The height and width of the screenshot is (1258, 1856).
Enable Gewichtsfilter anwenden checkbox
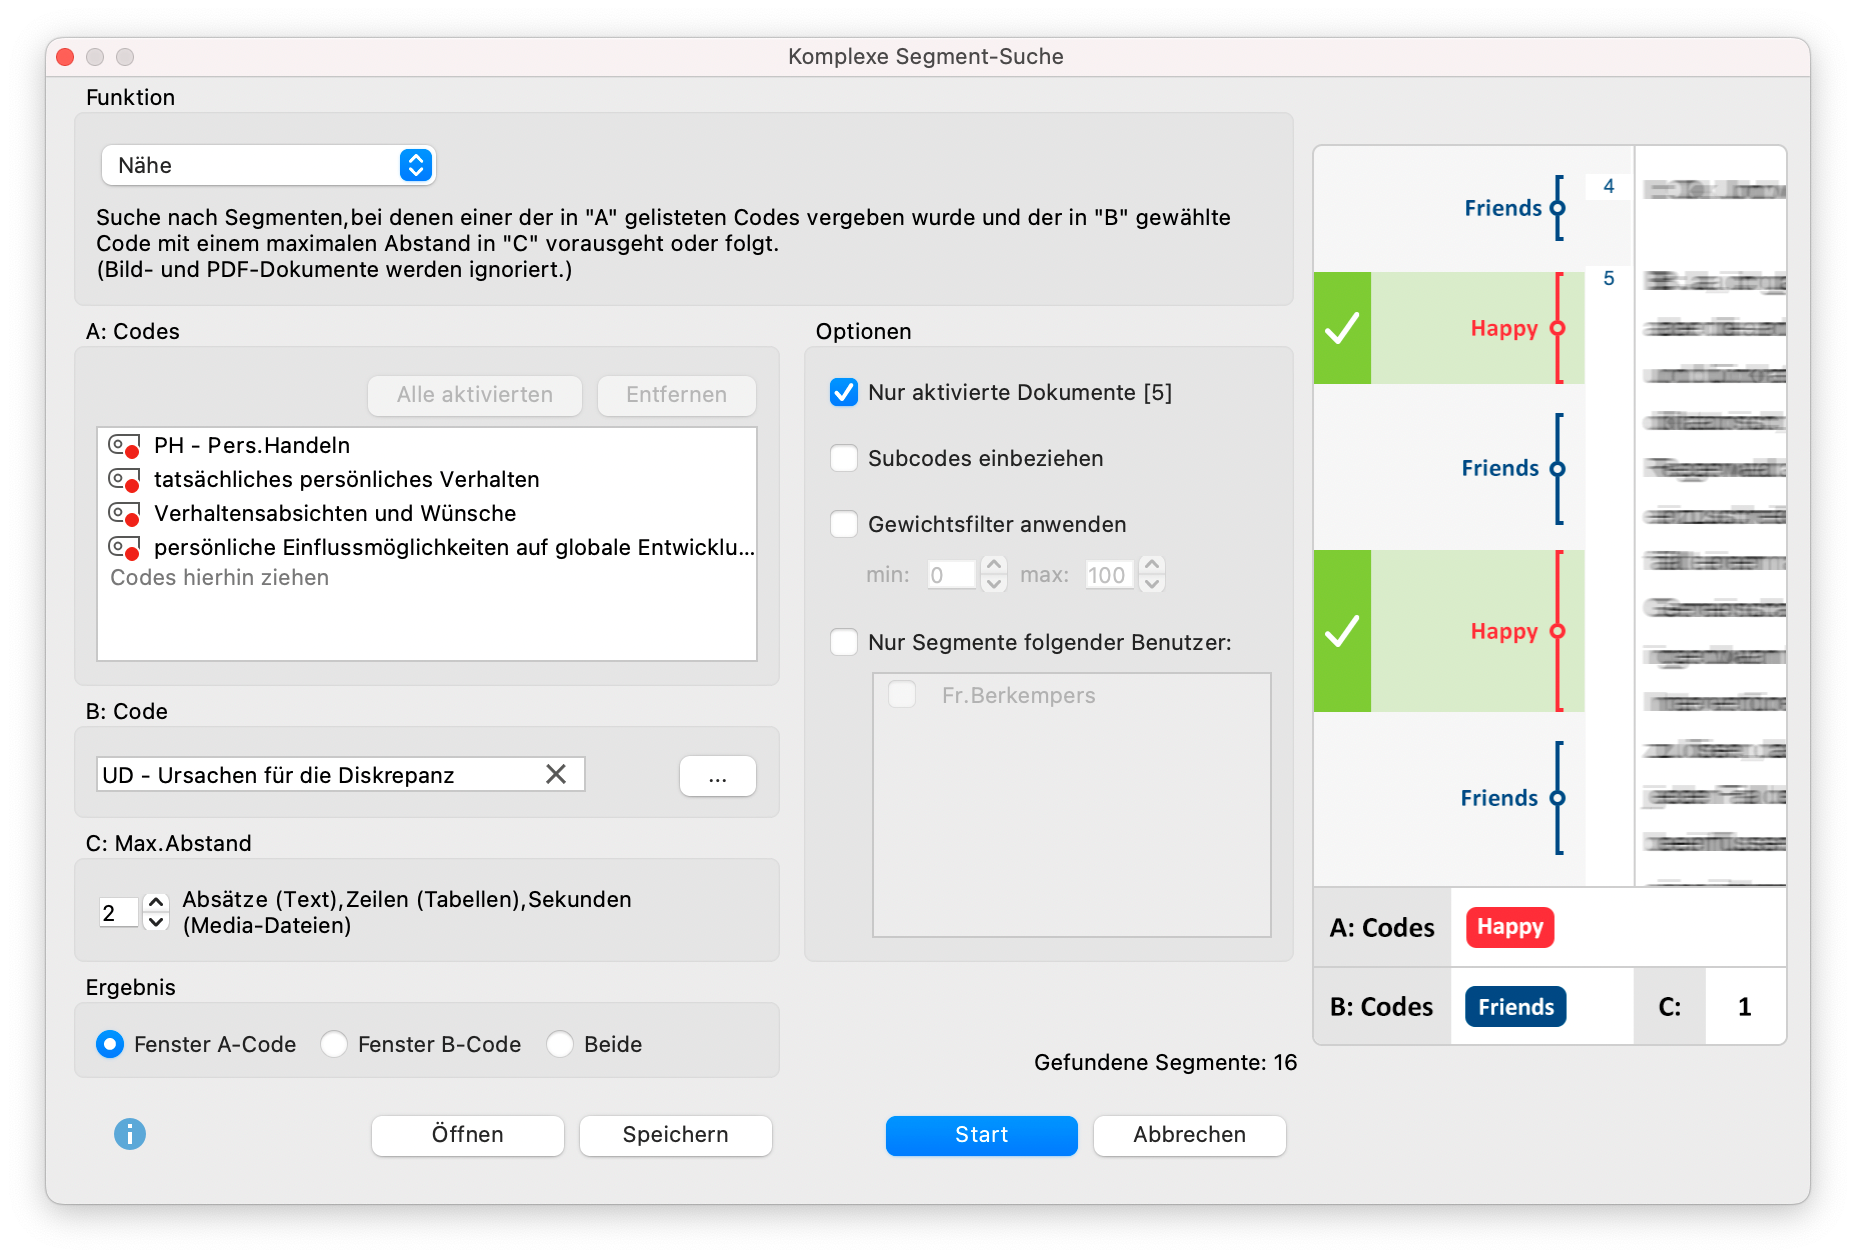click(844, 524)
